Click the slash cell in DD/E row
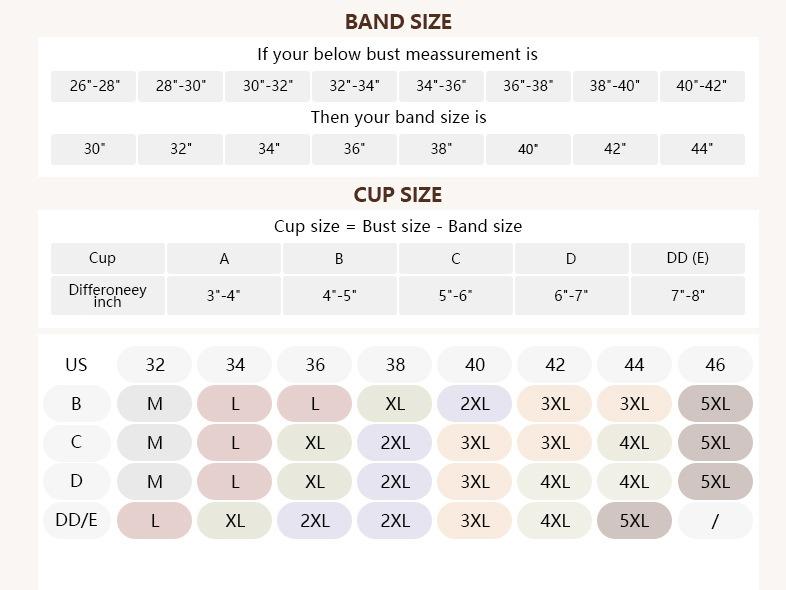The height and width of the screenshot is (590, 786). click(x=715, y=521)
